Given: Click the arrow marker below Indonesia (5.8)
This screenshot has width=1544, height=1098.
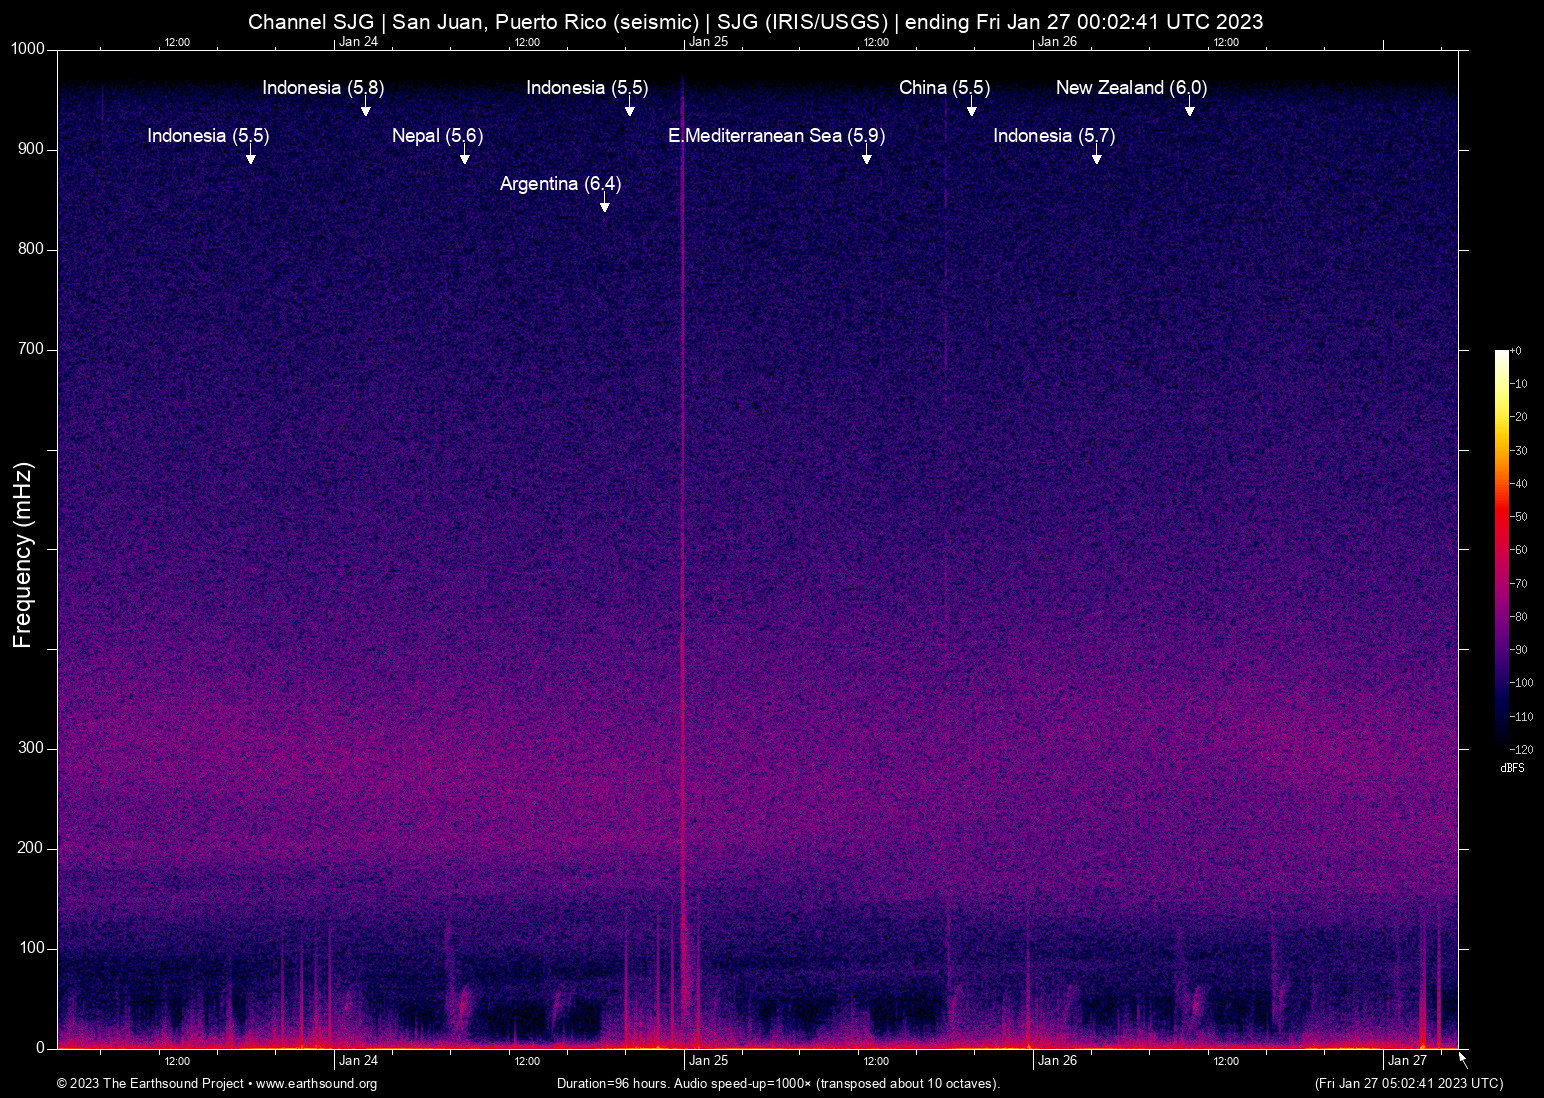Looking at the screenshot, I should click(366, 109).
